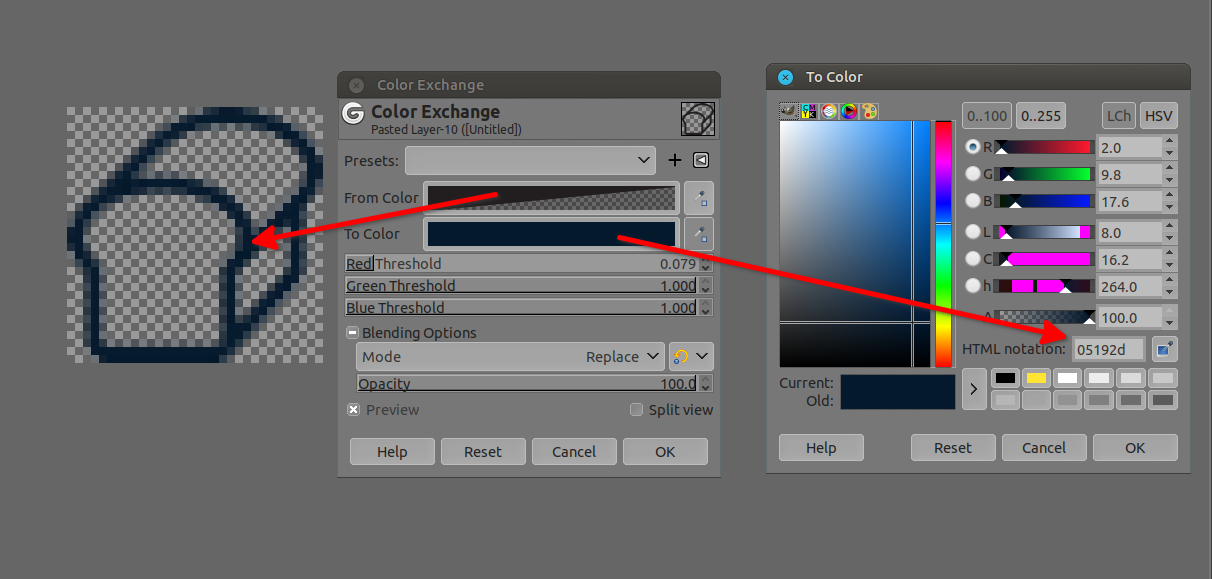Switch to the CMYK color selector tab
1212x579 pixels.
tap(808, 111)
